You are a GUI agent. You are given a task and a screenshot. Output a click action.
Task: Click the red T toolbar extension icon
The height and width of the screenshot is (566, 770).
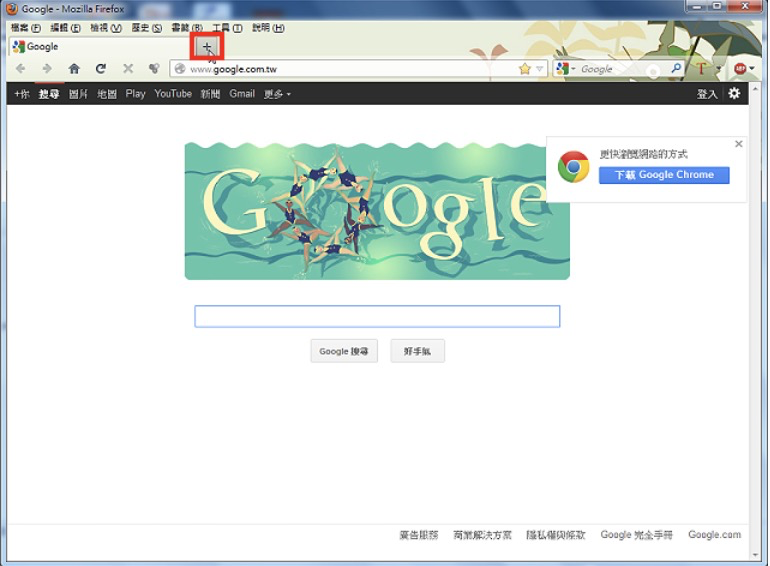pyautogui.click(x=701, y=69)
